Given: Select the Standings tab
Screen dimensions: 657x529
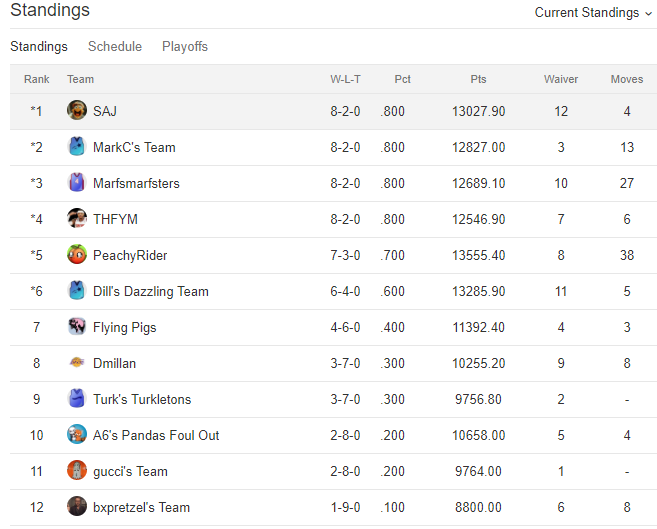Looking at the screenshot, I should tap(39, 46).
